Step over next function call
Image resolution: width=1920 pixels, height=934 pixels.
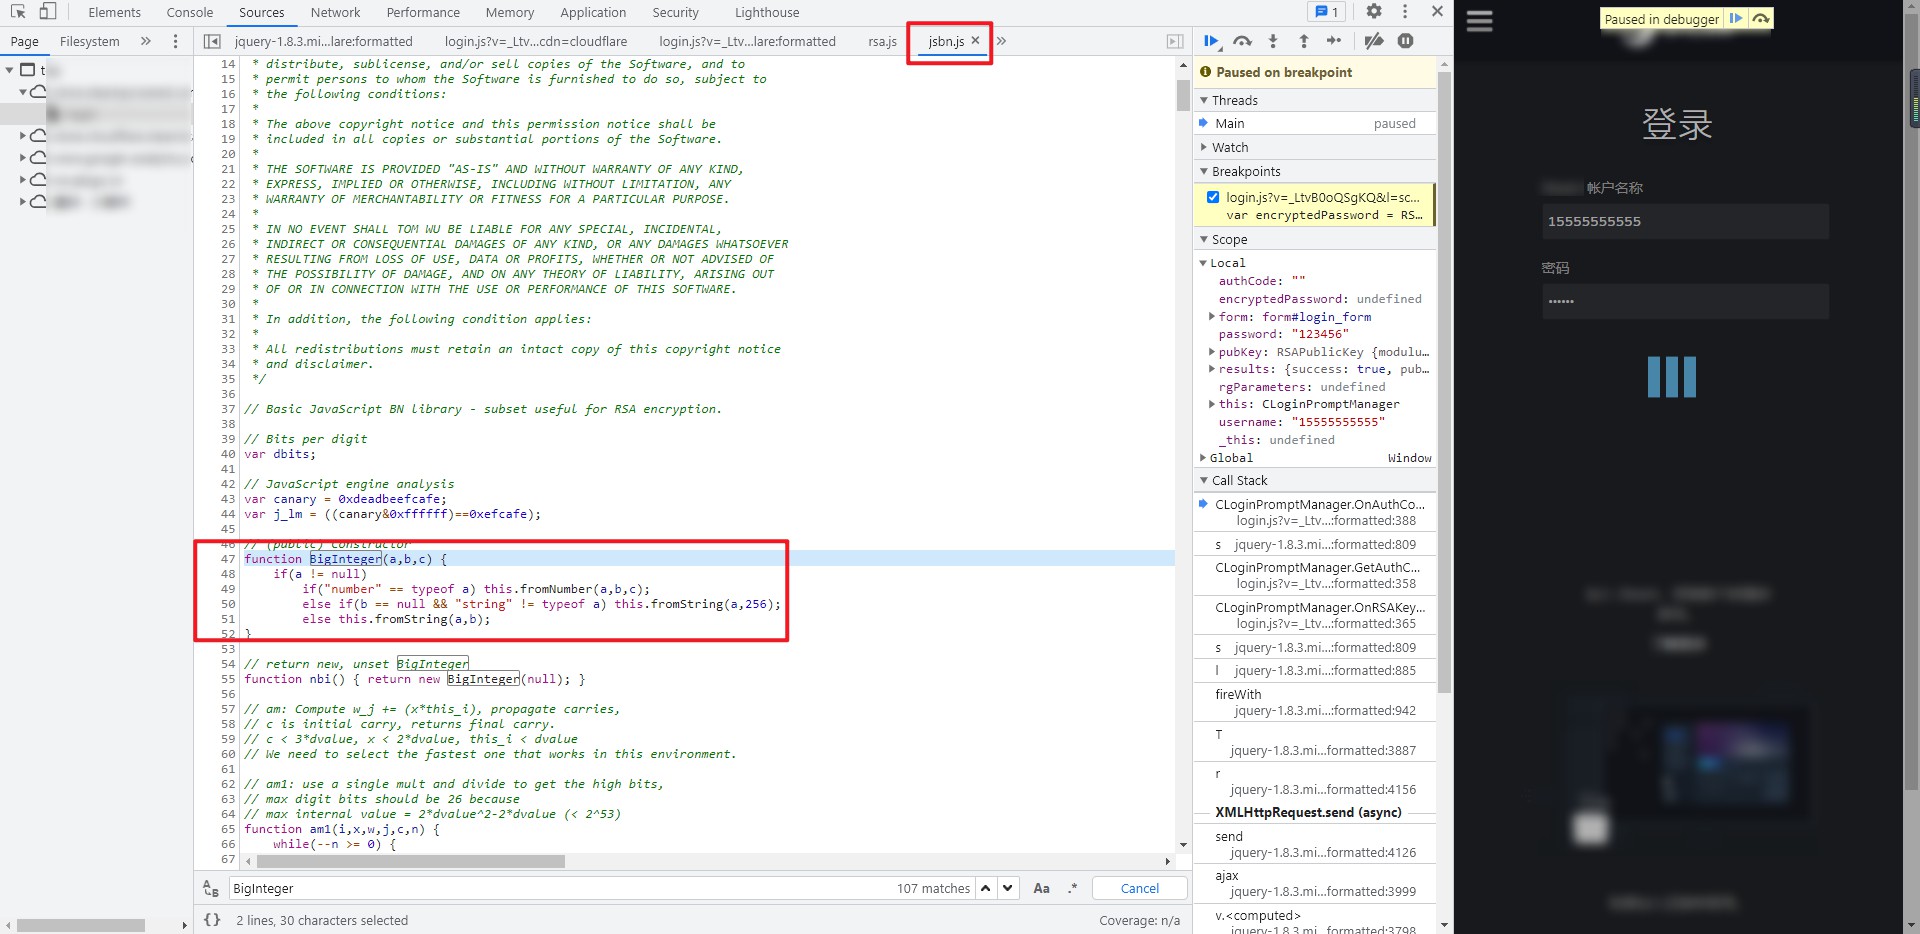(1242, 41)
